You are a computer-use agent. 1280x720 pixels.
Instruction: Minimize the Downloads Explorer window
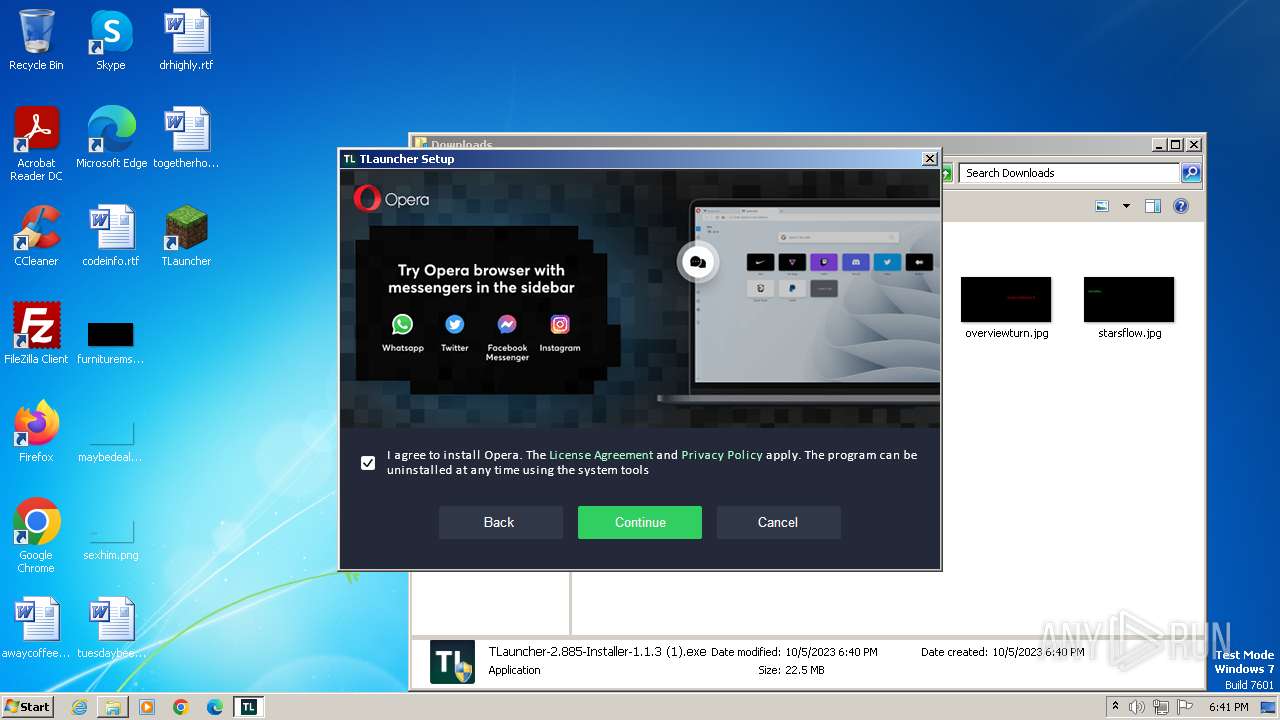pos(1159,145)
